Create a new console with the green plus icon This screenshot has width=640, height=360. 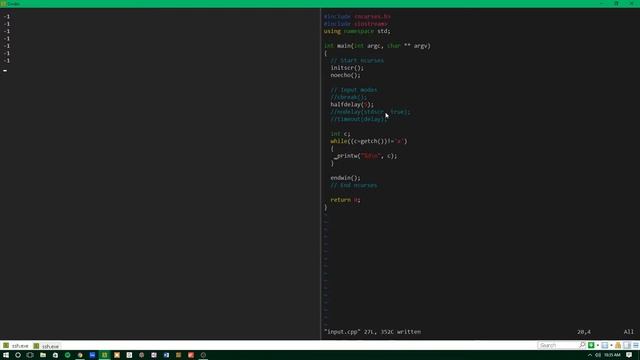591,345
